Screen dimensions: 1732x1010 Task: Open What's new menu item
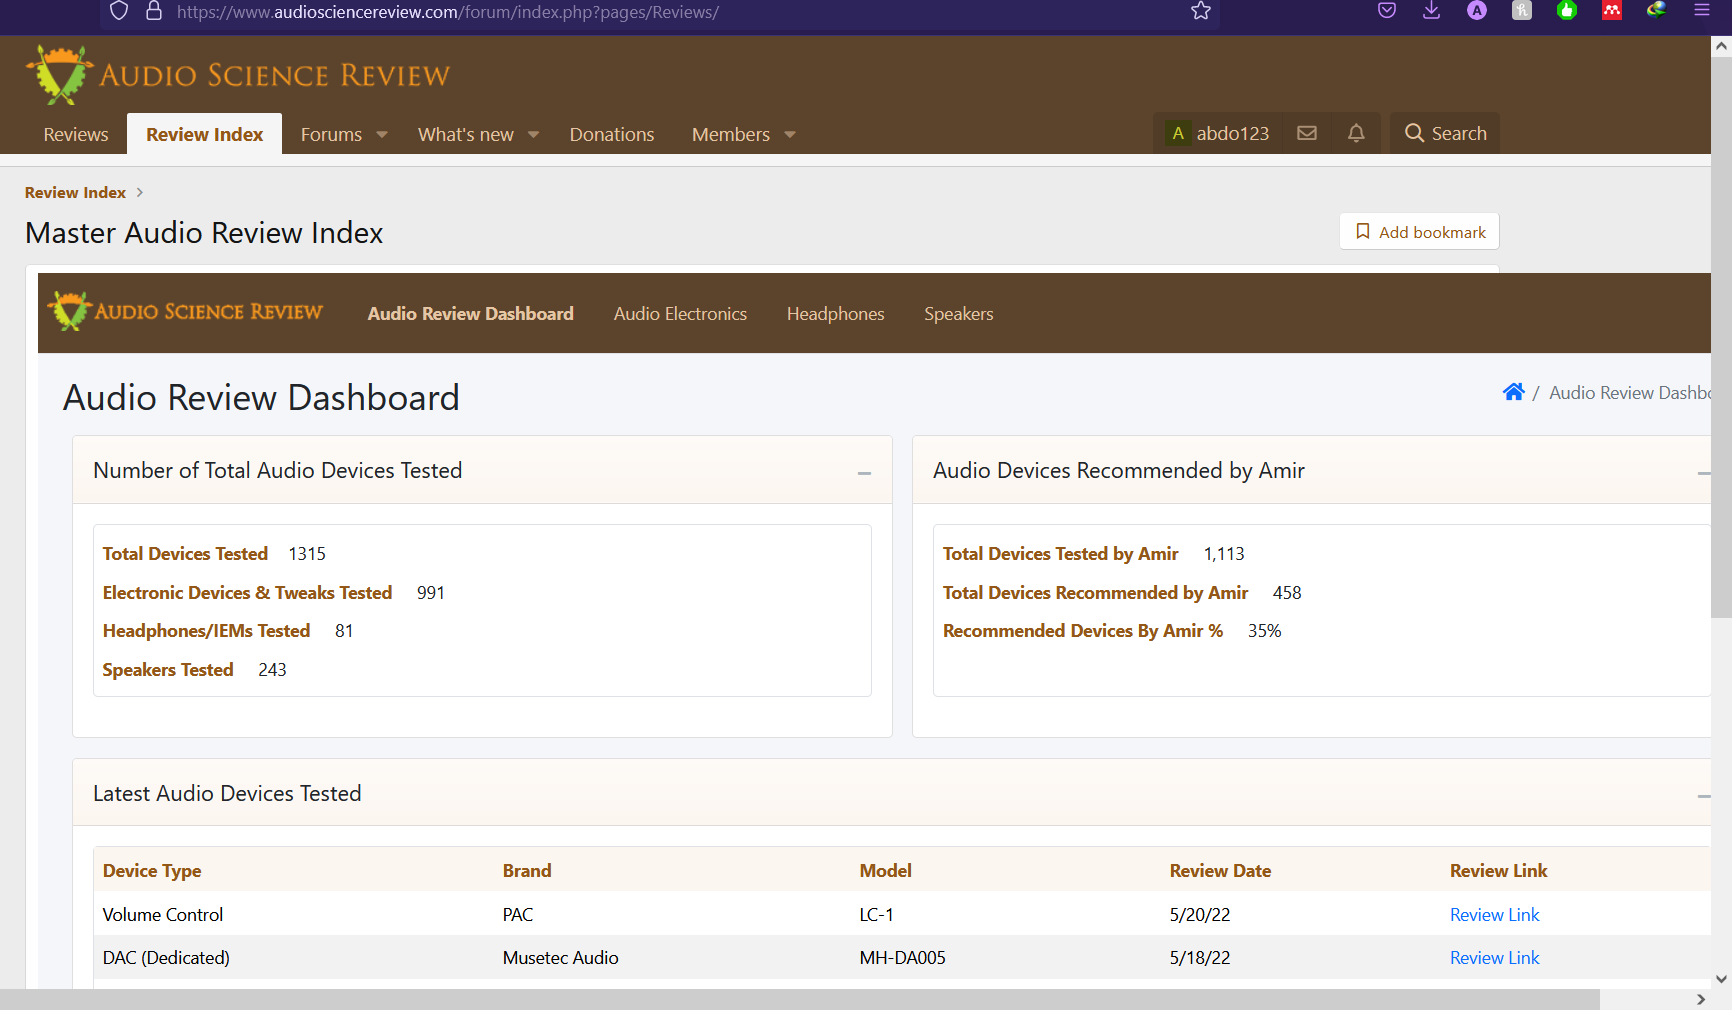coord(466,134)
